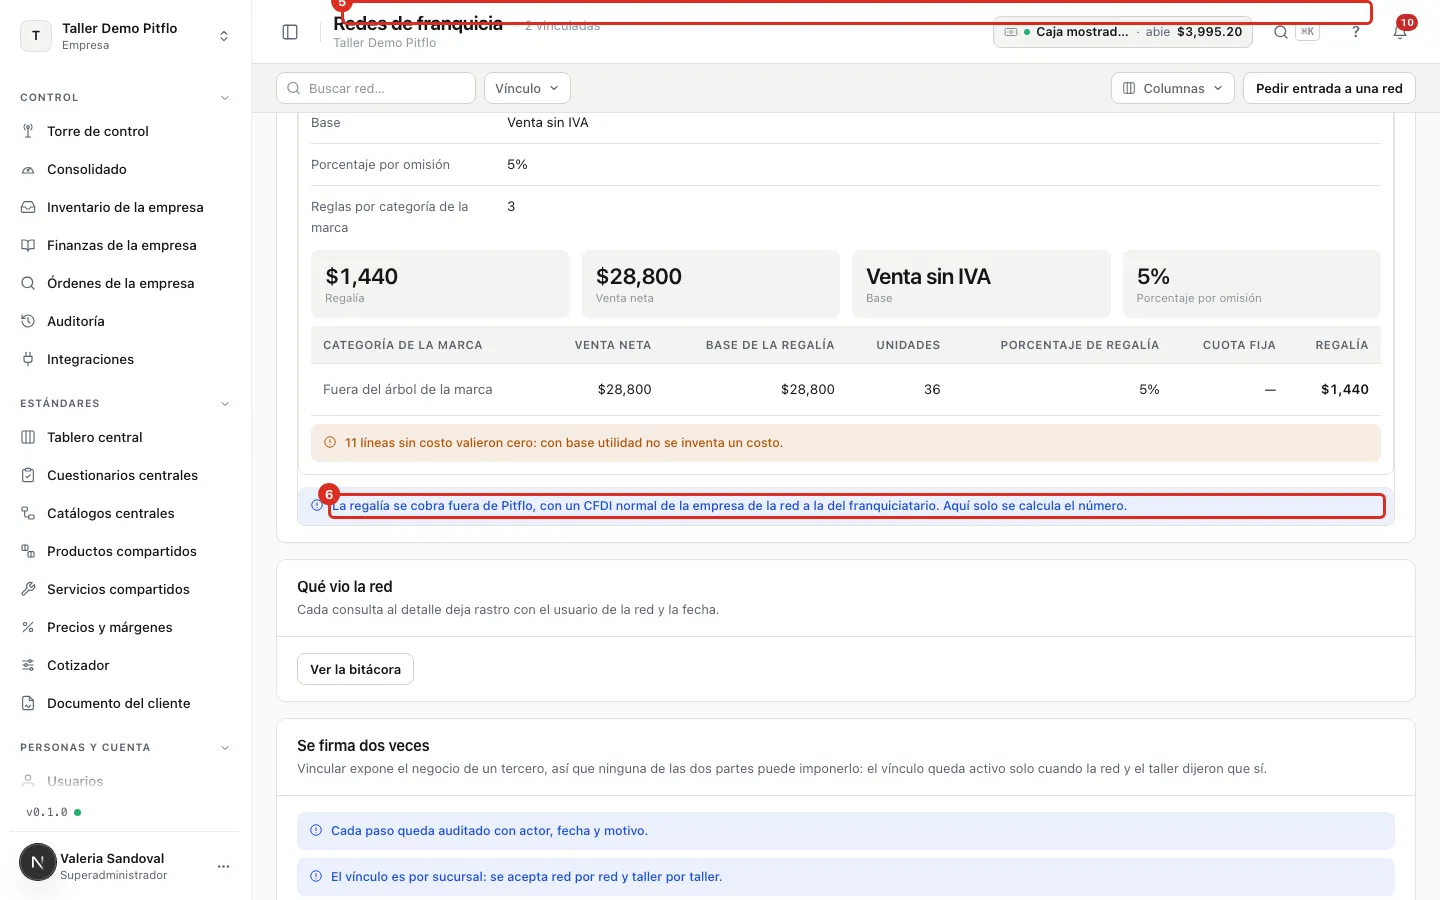
Task: Open Finanzas de la empresa
Action: coord(125,245)
